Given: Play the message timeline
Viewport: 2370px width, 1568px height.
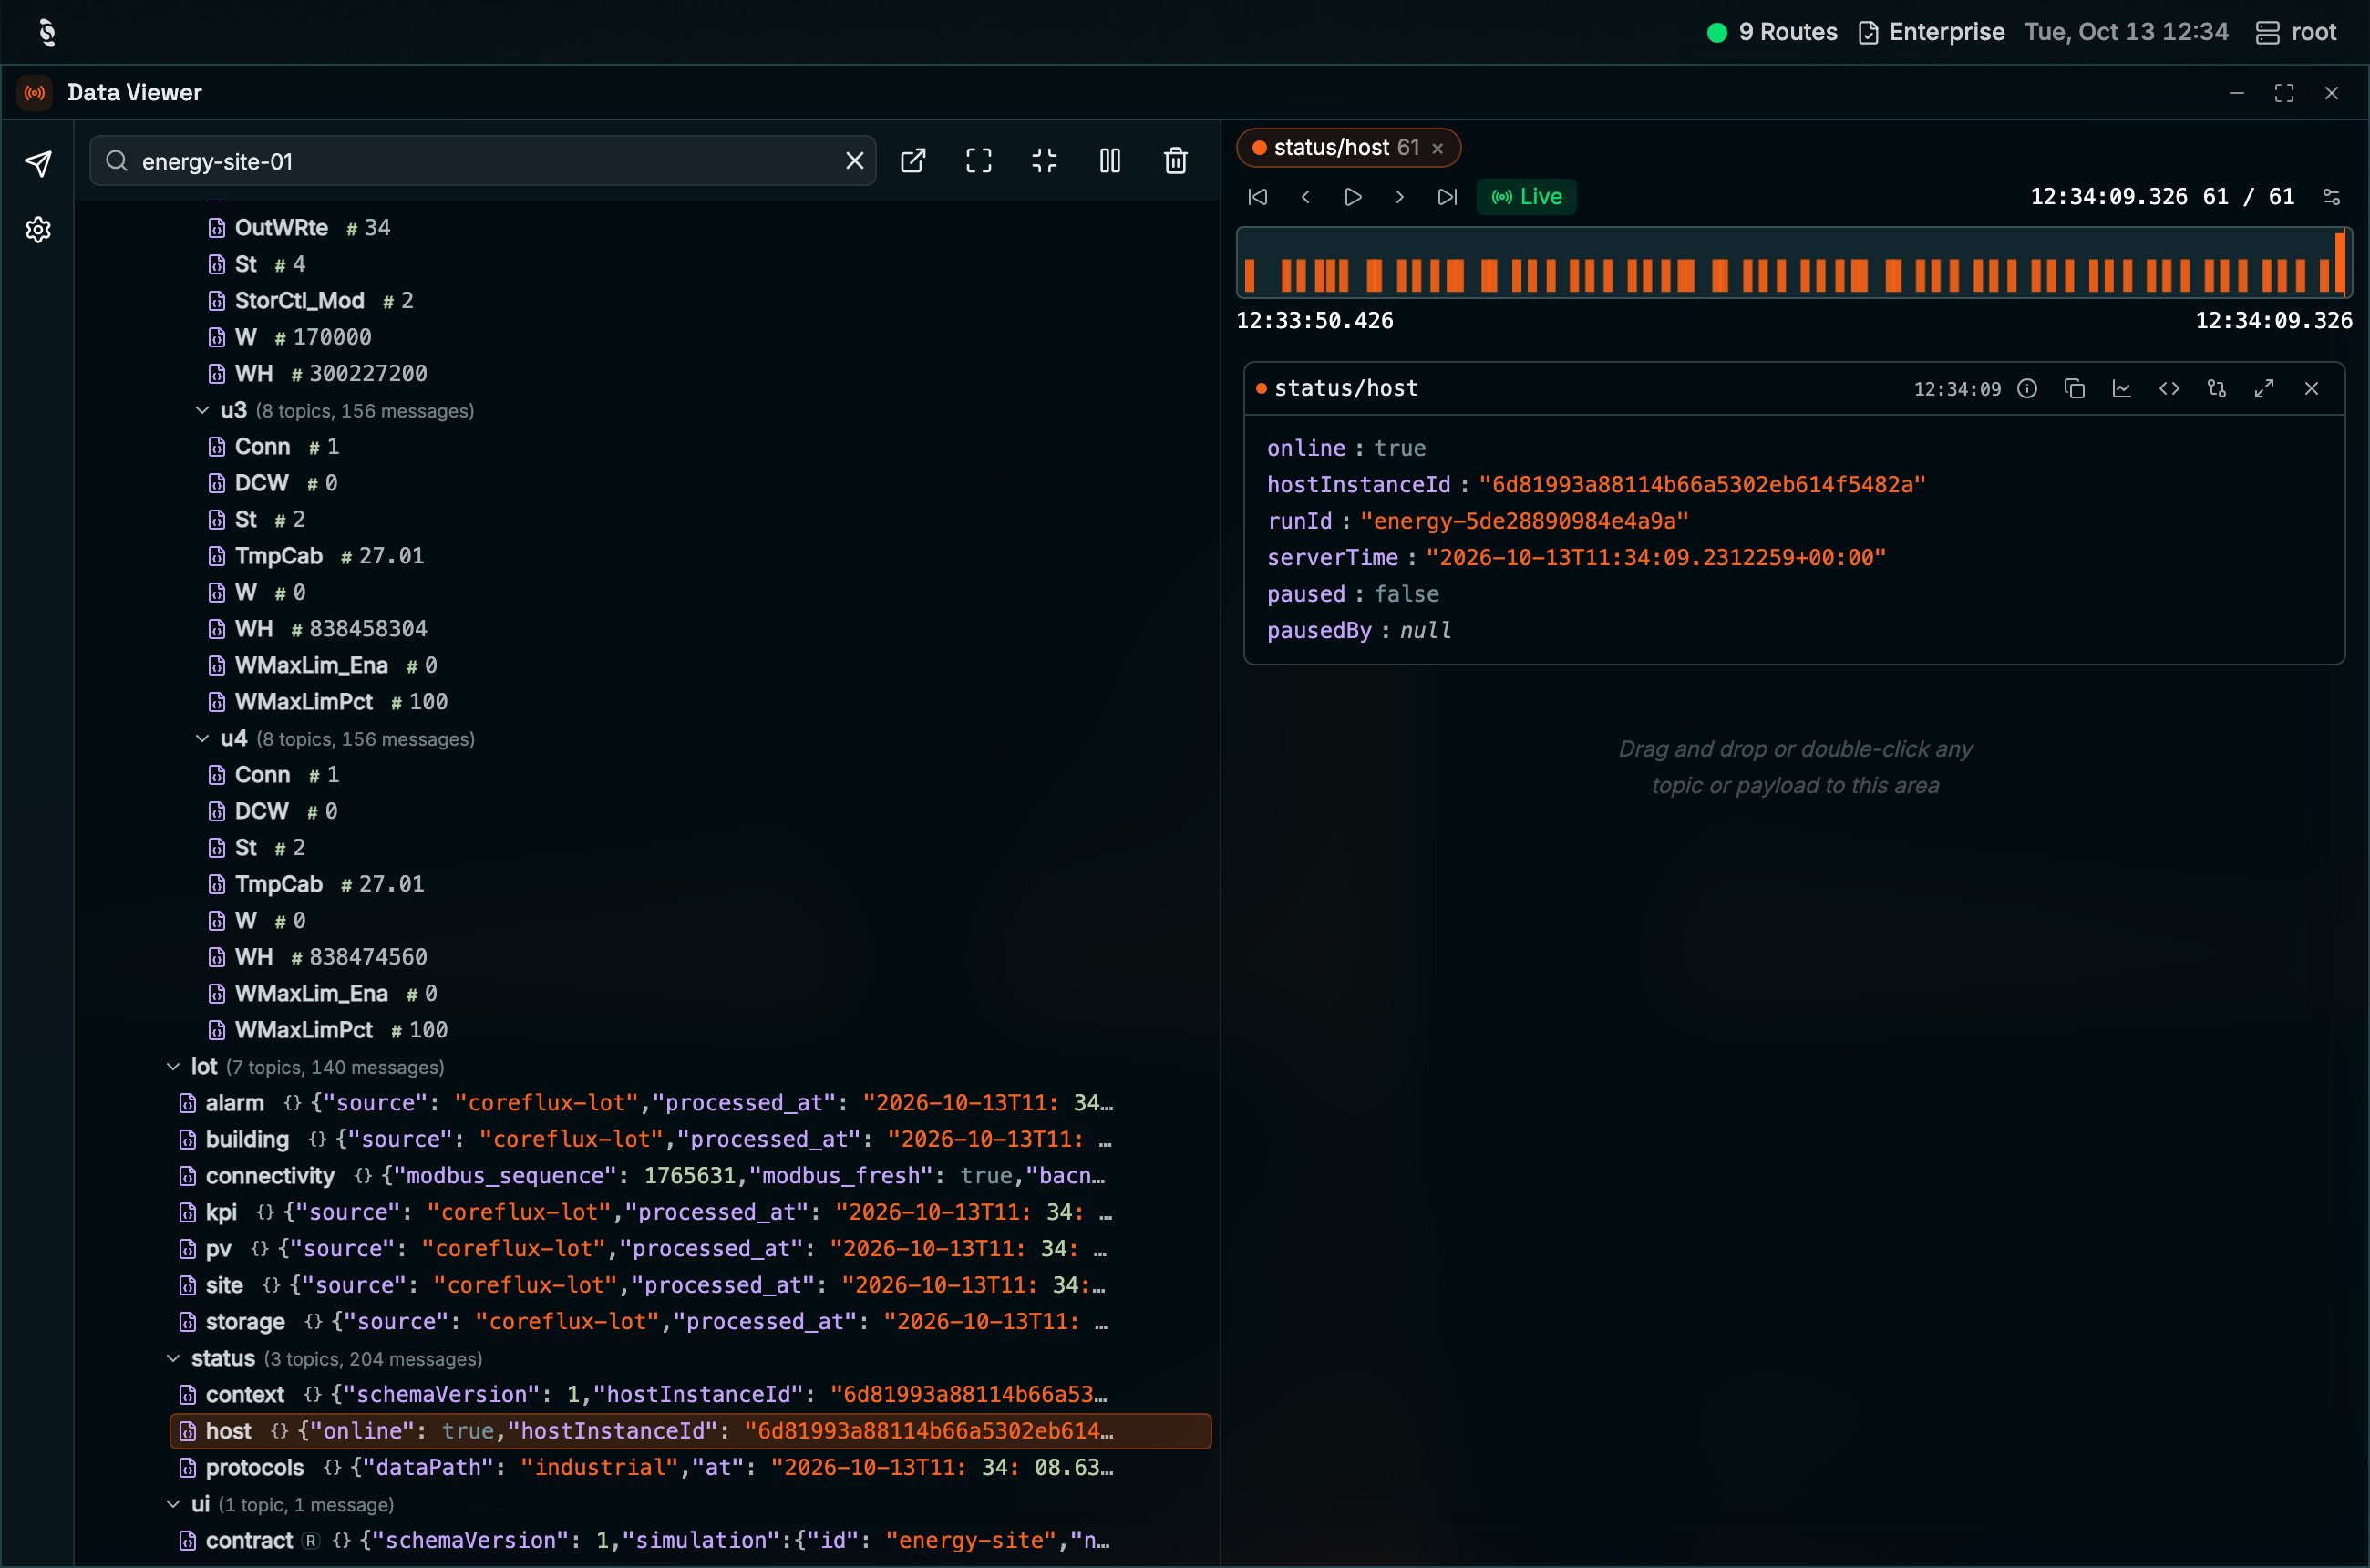Looking at the screenshot, I should pos(1352,197).
